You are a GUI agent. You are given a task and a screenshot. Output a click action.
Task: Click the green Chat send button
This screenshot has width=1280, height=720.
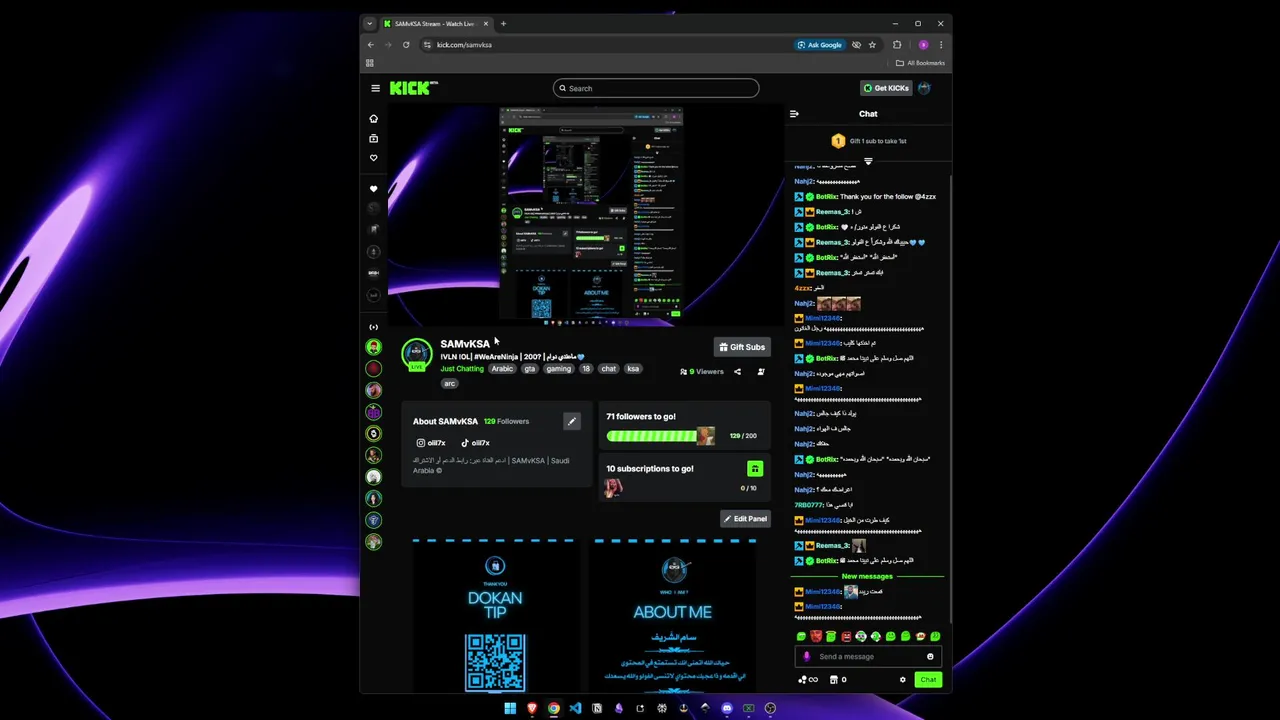[928, 680]
